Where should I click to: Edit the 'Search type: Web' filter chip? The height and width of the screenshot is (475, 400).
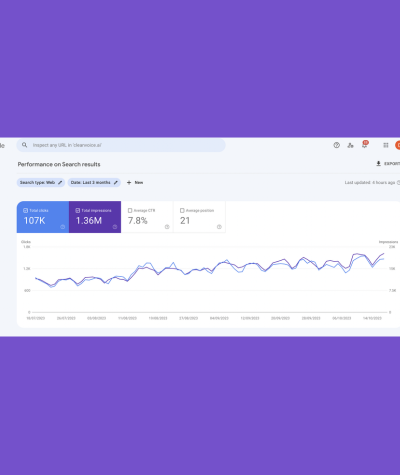point(41,182)
